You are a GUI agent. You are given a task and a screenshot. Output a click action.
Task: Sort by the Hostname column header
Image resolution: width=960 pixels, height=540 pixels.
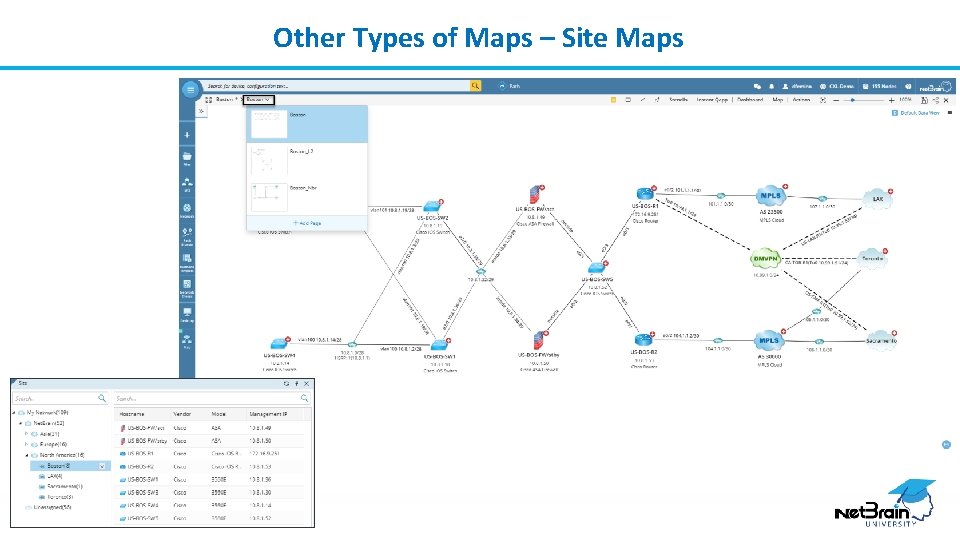pos(132,414)
